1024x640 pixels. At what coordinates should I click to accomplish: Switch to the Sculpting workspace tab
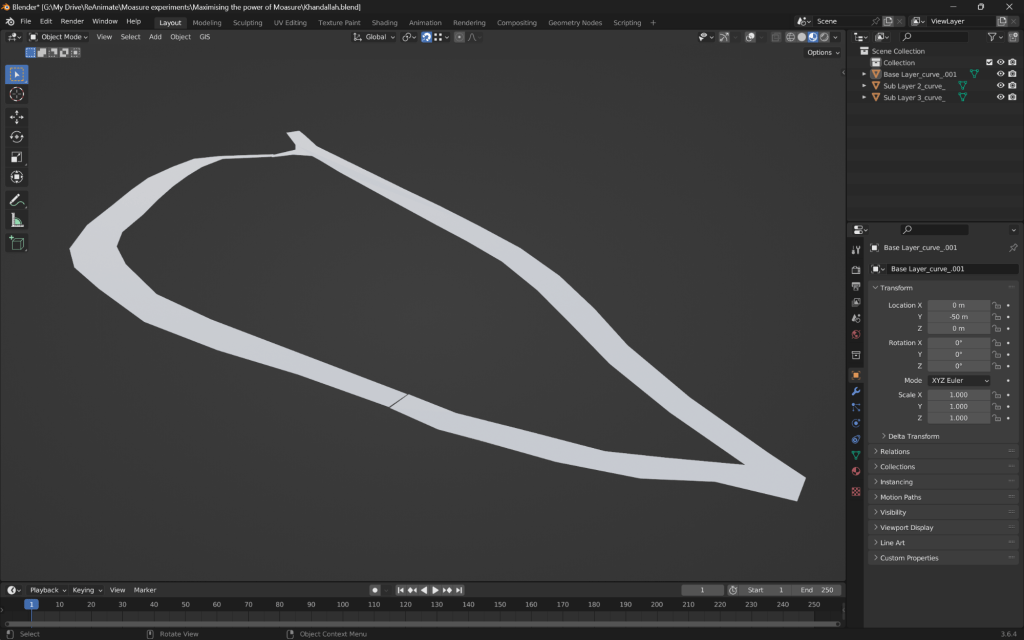tap(247, 22)
